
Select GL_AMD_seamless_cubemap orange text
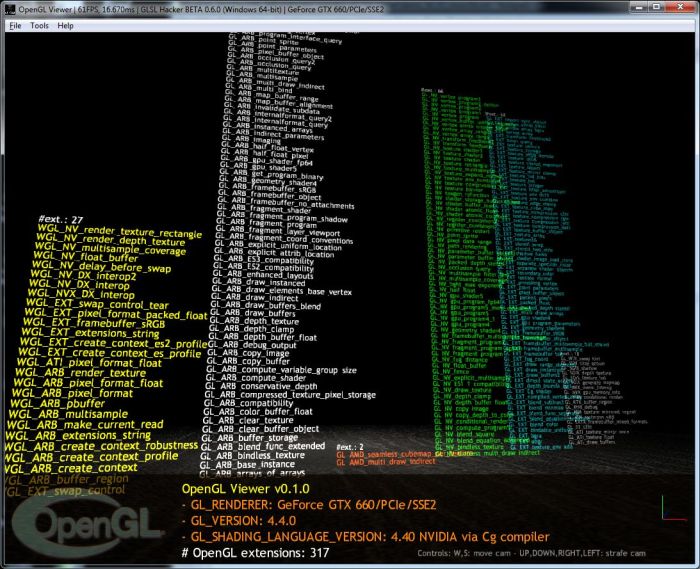pos(385,454)
